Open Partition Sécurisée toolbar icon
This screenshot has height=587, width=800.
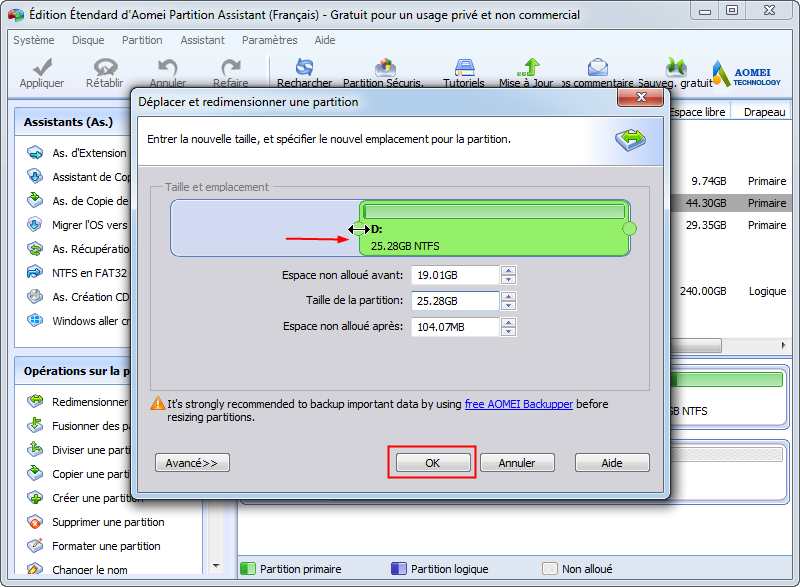pyautogui.click(x=385, y=67)
